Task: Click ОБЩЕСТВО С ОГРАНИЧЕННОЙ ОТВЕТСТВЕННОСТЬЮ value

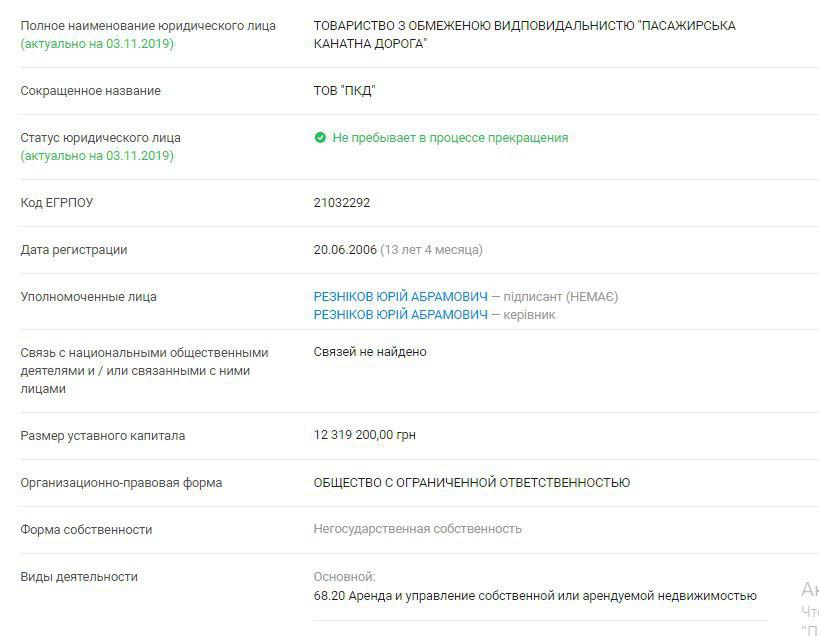Action: (472, 482)
